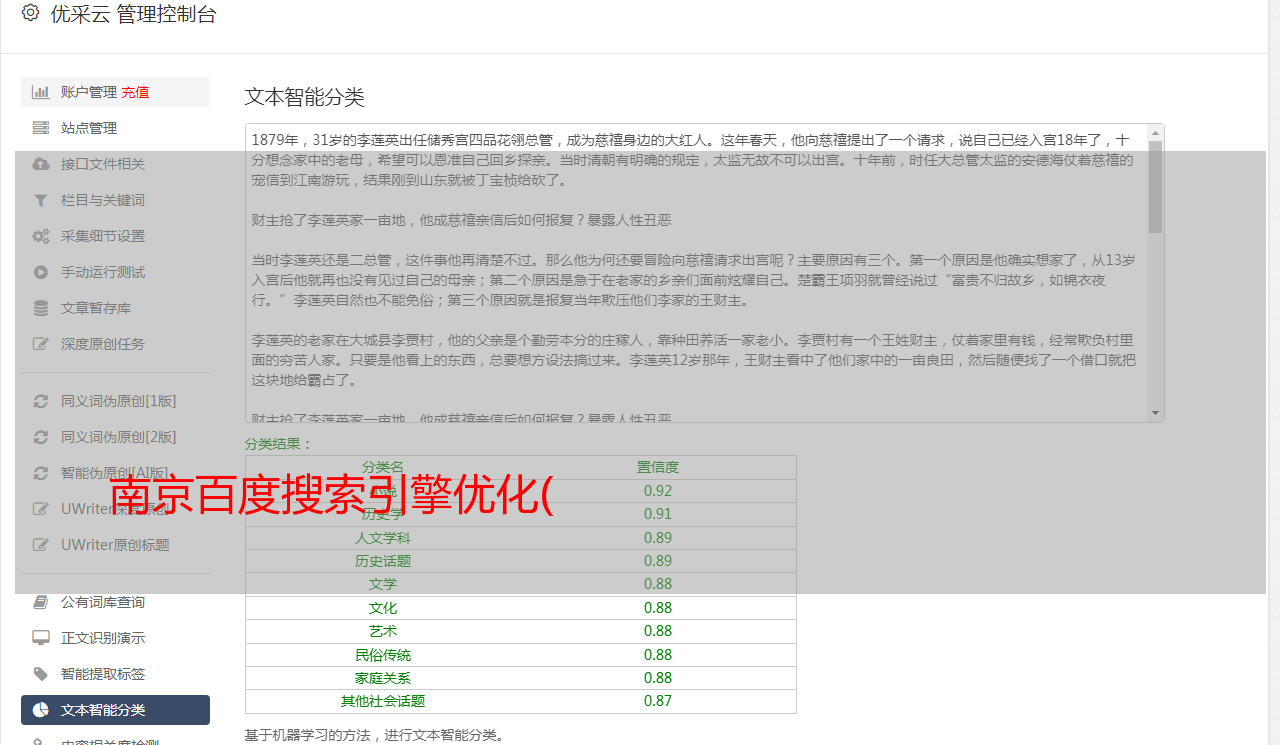
Task: Click the bar chart icon for 账户管理
Action: [41, 92]
